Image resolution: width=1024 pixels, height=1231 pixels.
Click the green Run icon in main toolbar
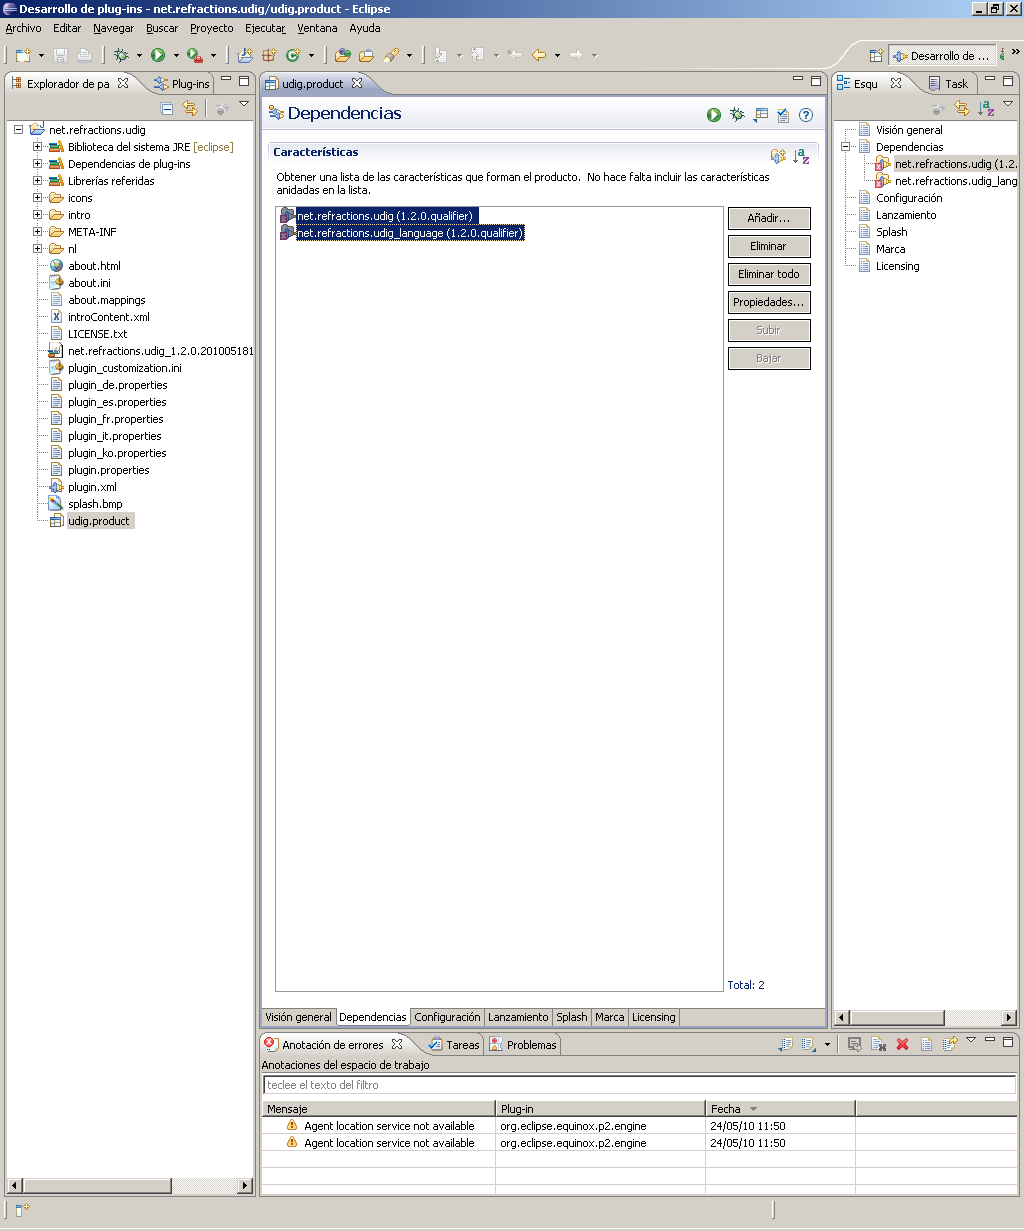pos(158,55)
